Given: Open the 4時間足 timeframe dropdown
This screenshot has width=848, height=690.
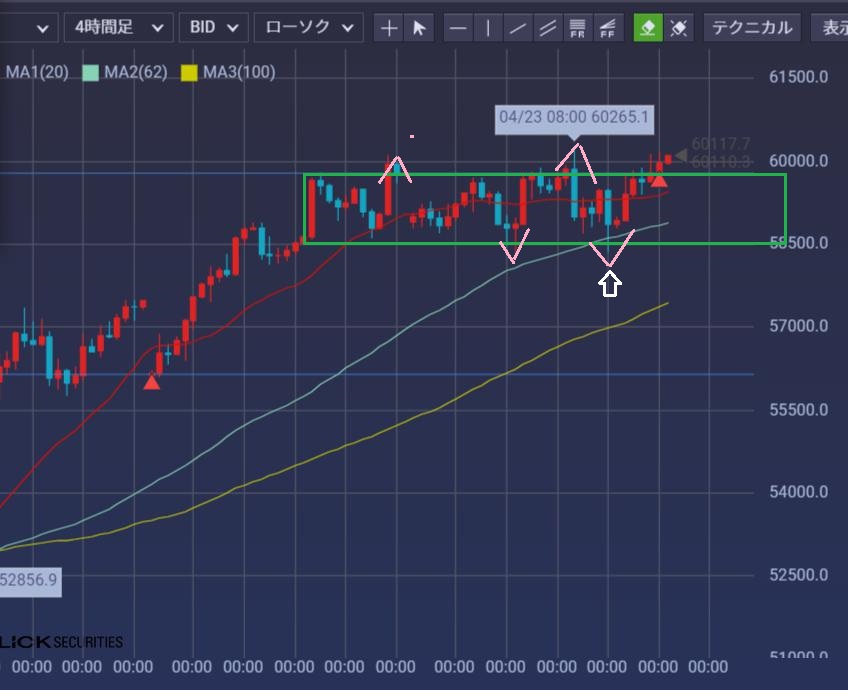Looking at the screenshot, I should click(118, 28).
